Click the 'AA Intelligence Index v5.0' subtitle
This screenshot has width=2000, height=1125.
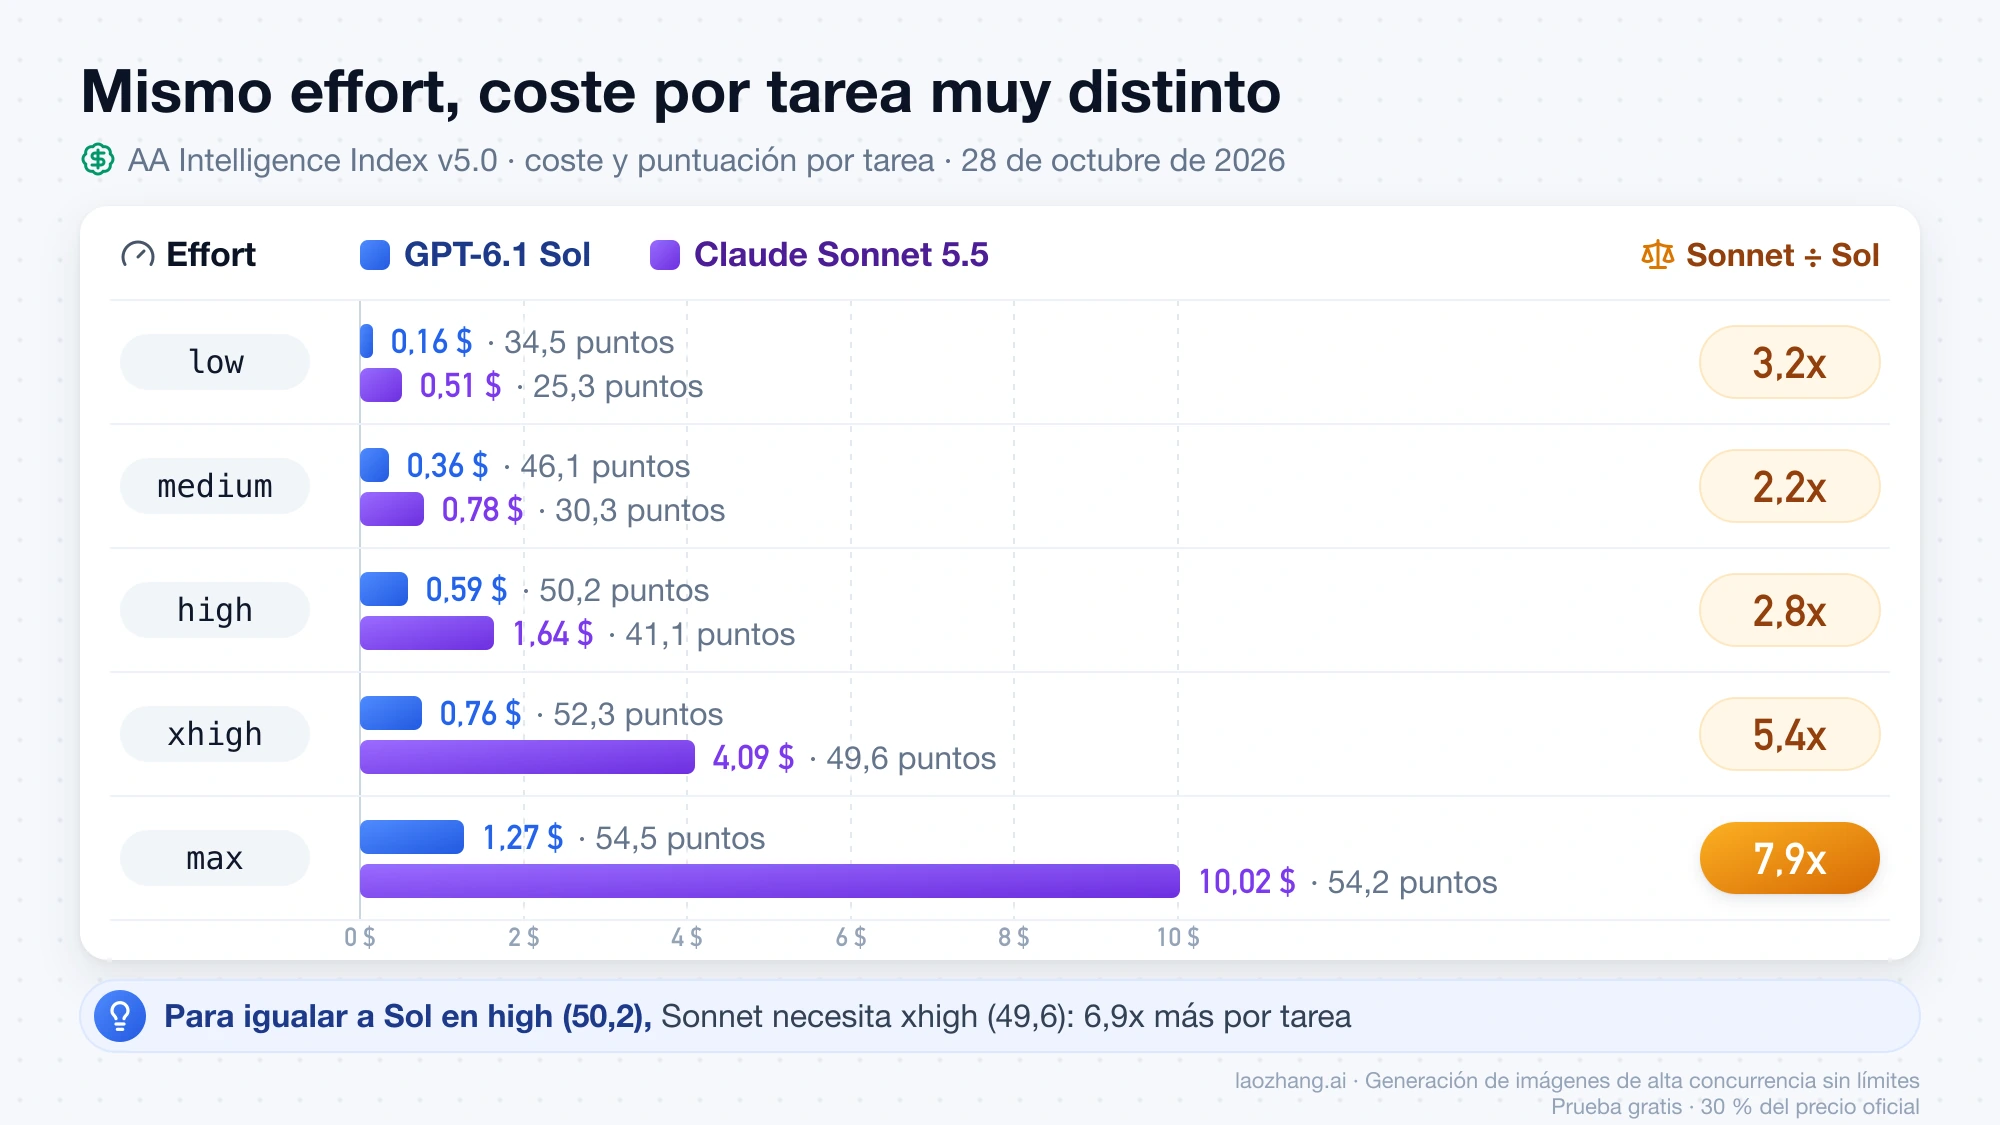pos(312,160)
